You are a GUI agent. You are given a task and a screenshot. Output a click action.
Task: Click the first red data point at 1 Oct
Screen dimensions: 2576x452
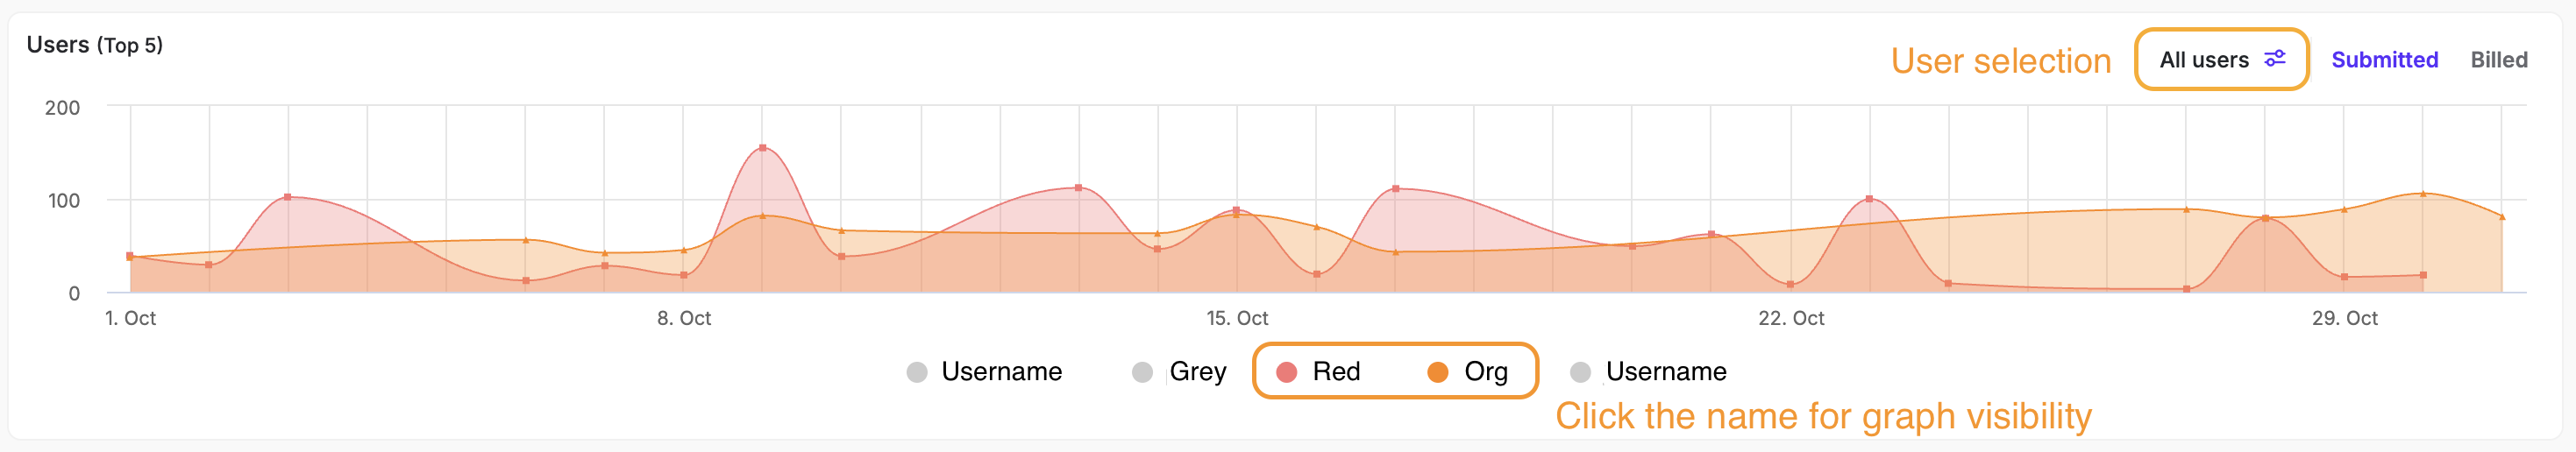pyautogui.click(x=130, y=257)
